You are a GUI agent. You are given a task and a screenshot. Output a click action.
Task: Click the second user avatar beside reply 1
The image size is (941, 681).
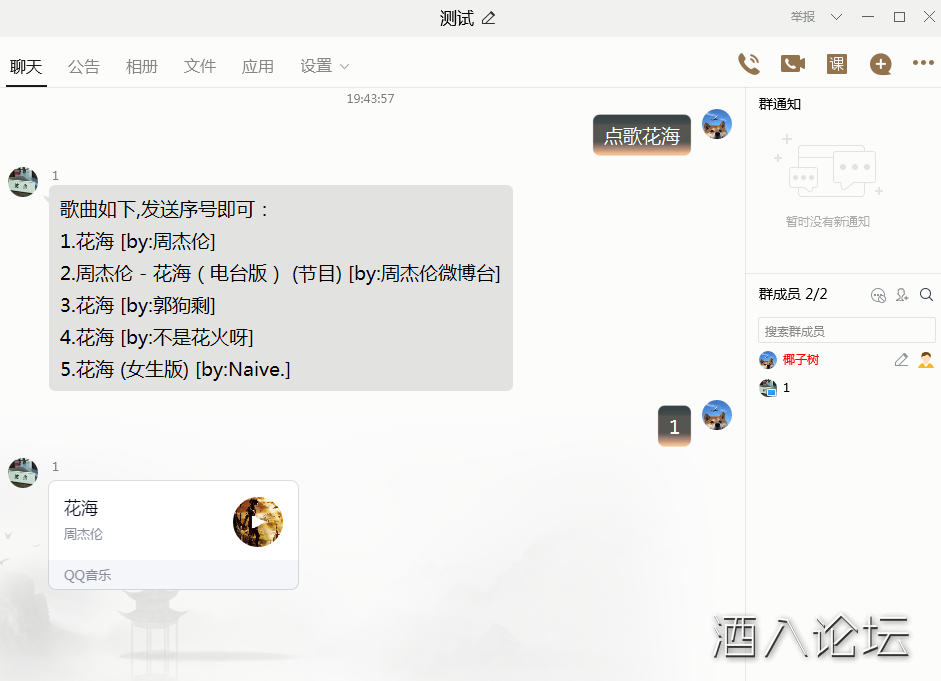click(717, 415)
